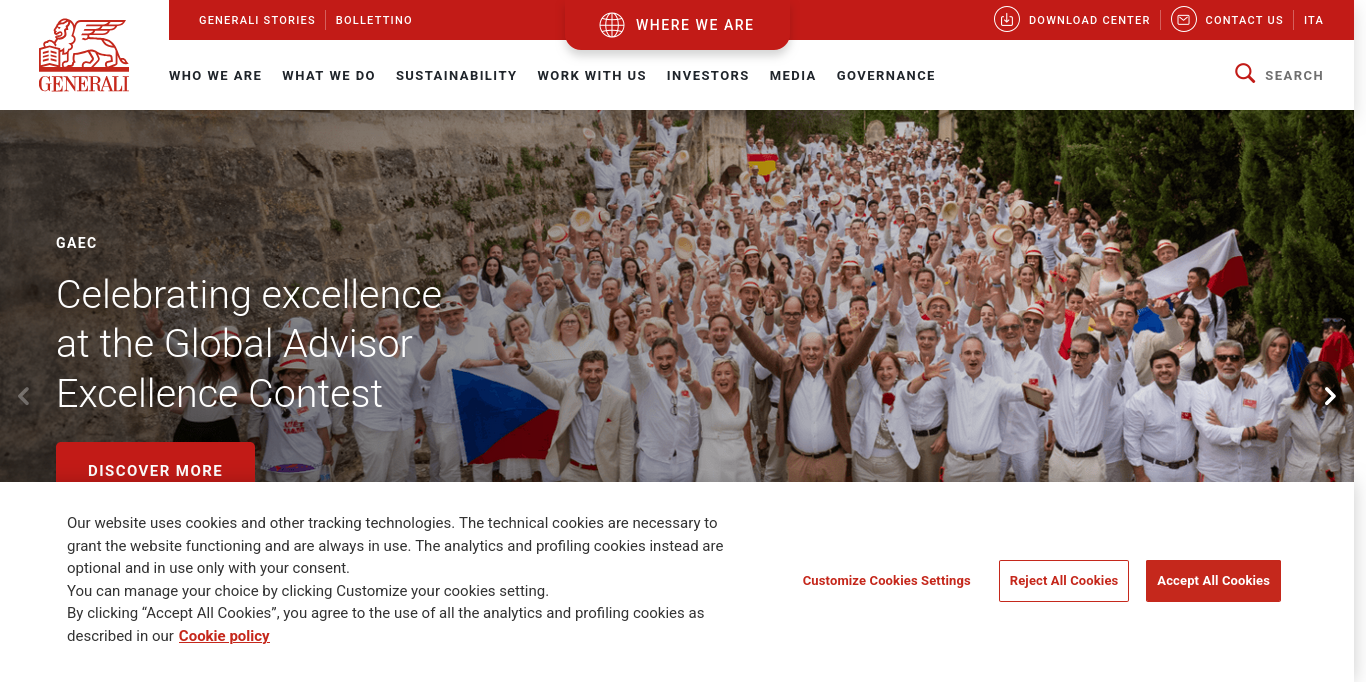Click the magnifying glass search icon
Image resolution: width=1366 pixels, height=682 pixels.
coord(1245,73)
